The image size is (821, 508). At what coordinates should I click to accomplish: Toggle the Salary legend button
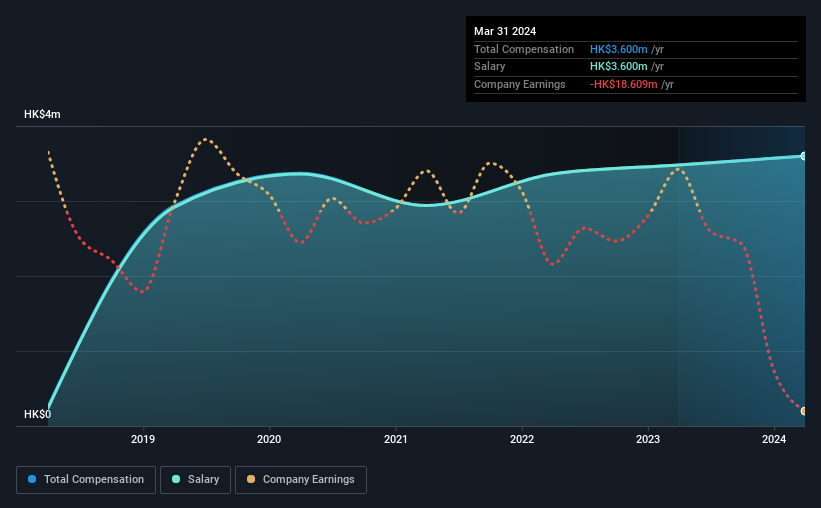point(195,480)
